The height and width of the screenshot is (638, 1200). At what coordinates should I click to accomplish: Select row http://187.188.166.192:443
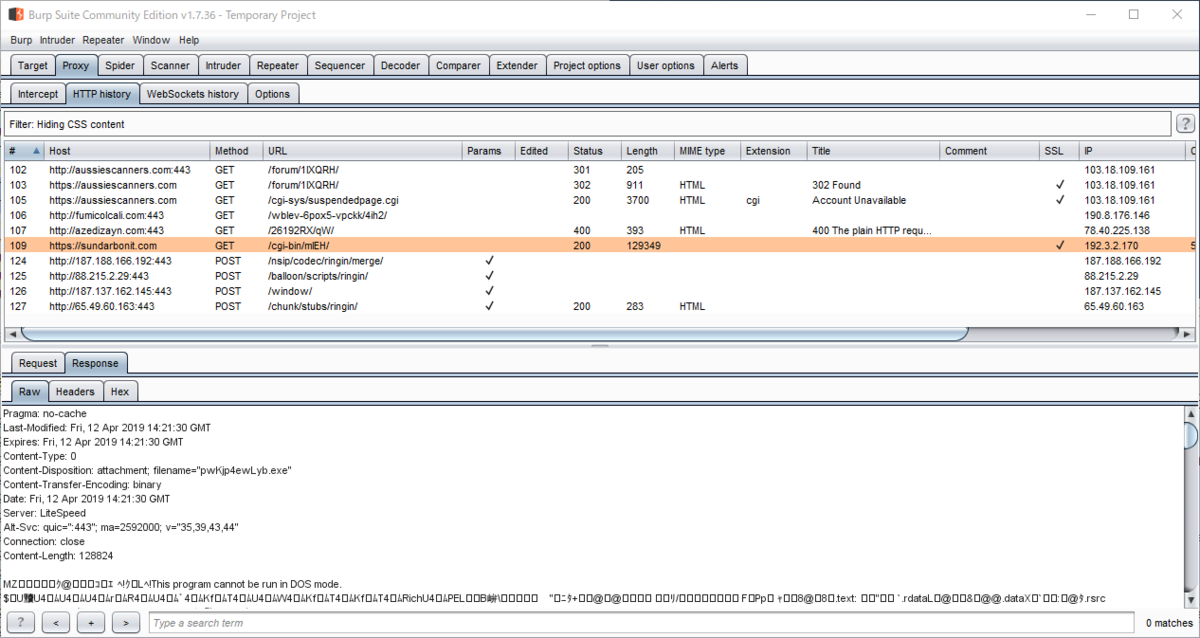(x=600, y=261)
